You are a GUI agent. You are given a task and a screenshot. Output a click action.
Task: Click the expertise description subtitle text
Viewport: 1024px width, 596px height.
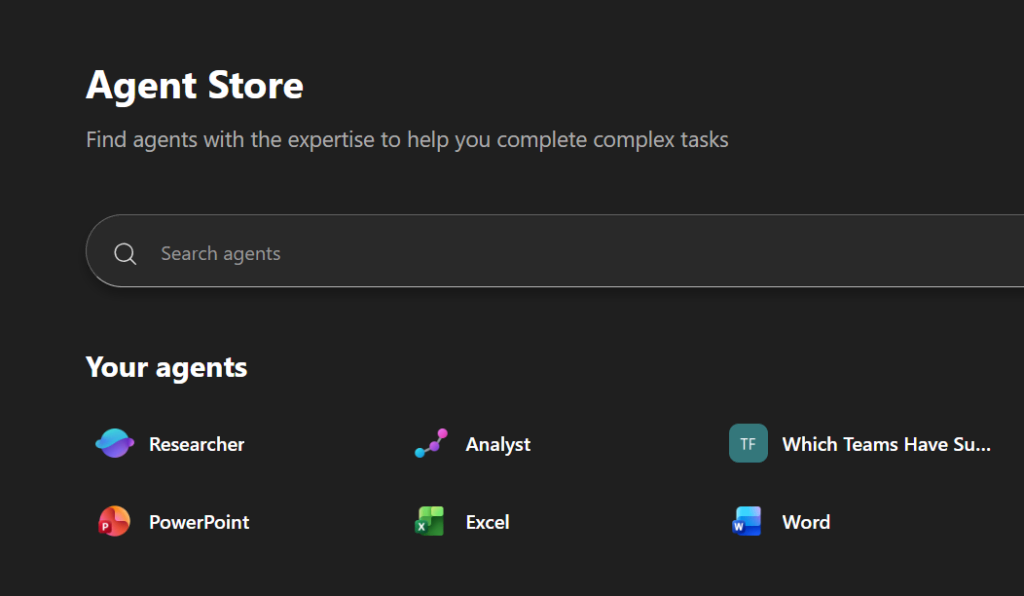pos(407,139)
